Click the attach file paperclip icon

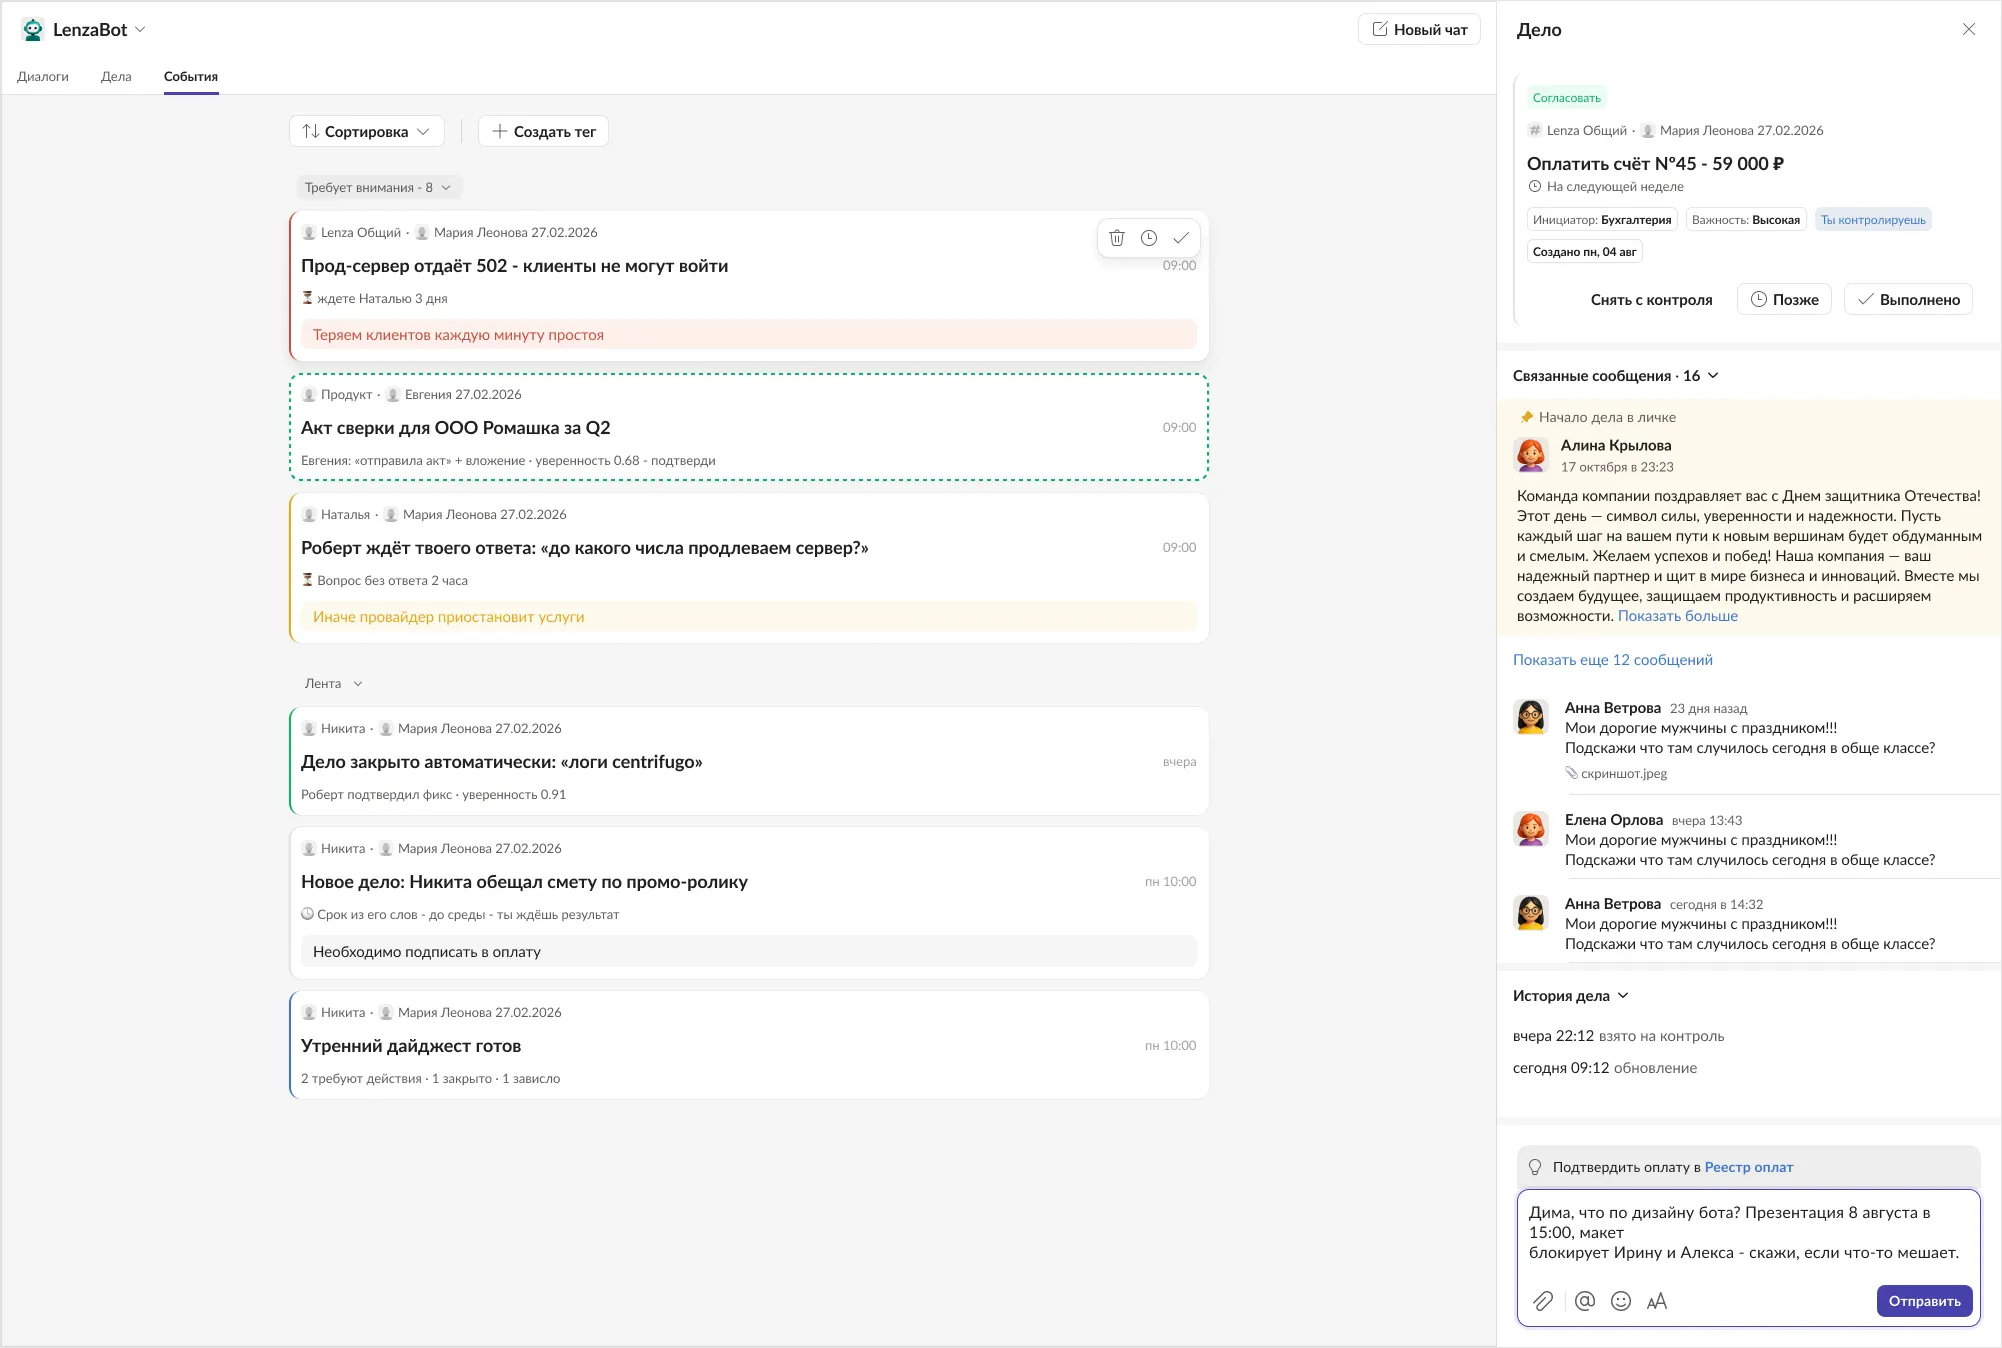(x=1543, y=1301)
